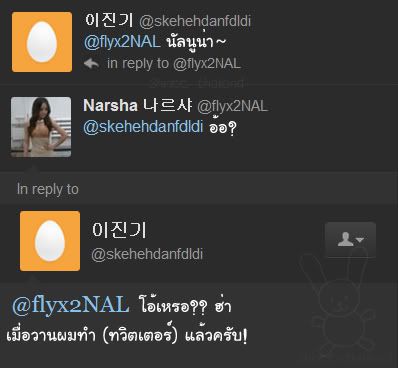Open large 이진기 name in profile header
The height and width of the screenshot is (368, 398).
point(119,230)
